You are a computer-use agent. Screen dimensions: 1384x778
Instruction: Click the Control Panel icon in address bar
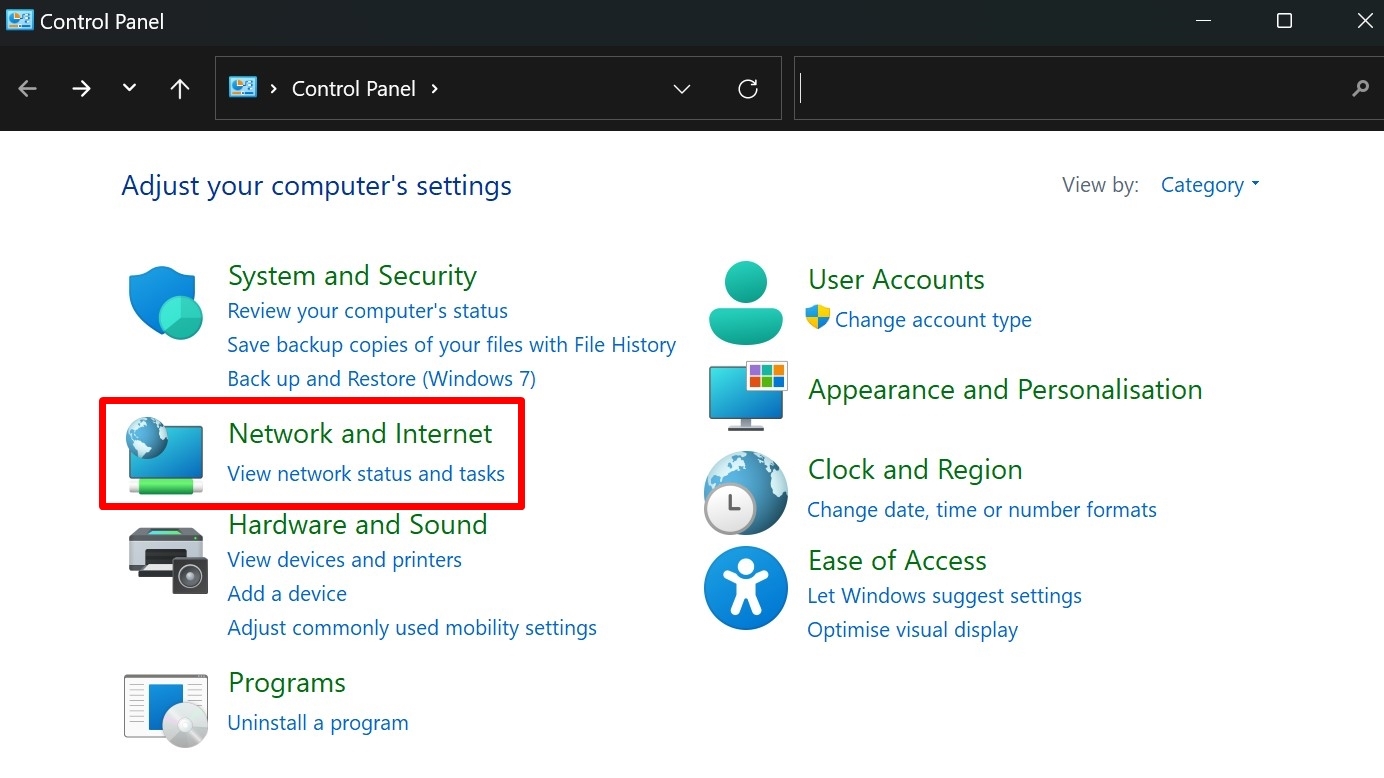pyautogui.click(x=243, y=88)
